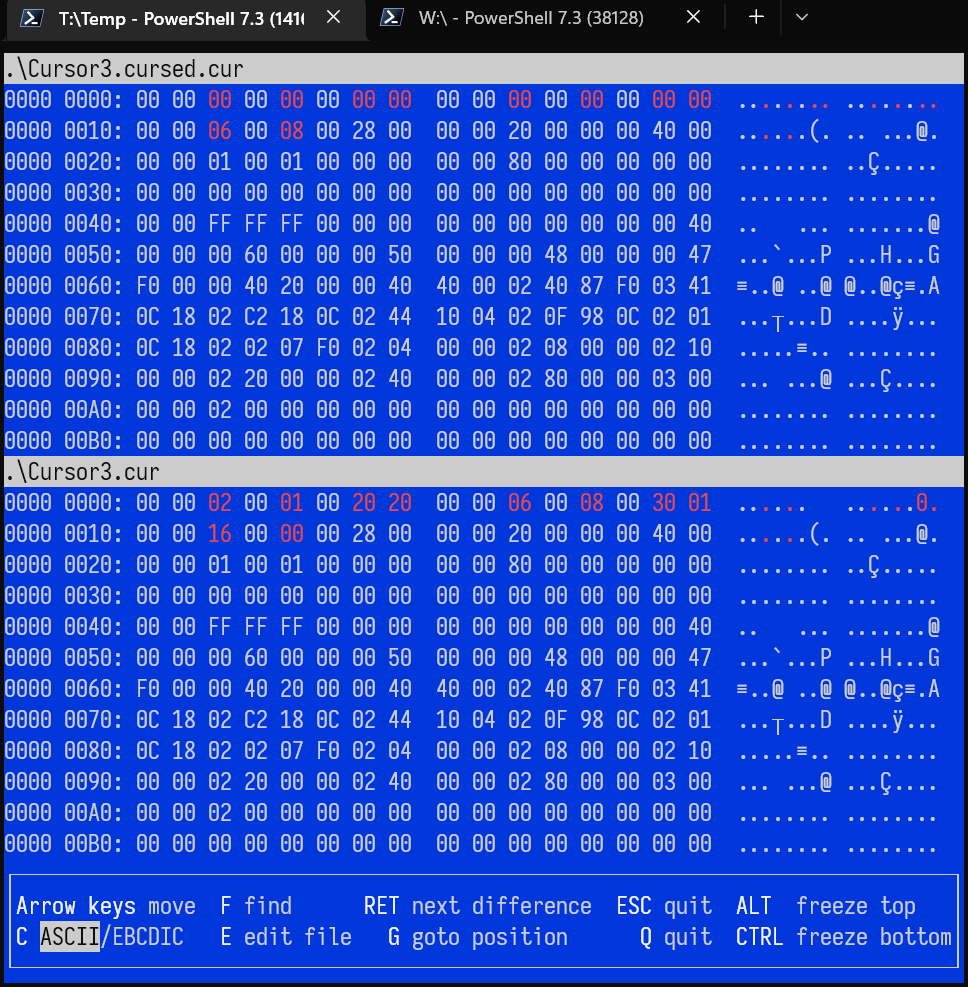This screenshot has height=987, width=968.
Task: Click the "F find" help entry
Action: pos(256,906)
